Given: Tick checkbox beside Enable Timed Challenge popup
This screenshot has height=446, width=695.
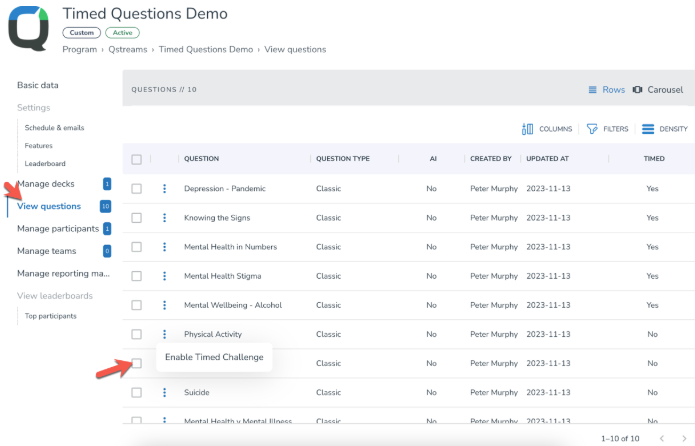Looking at the screenshot, I should click(x=137, y=364).
